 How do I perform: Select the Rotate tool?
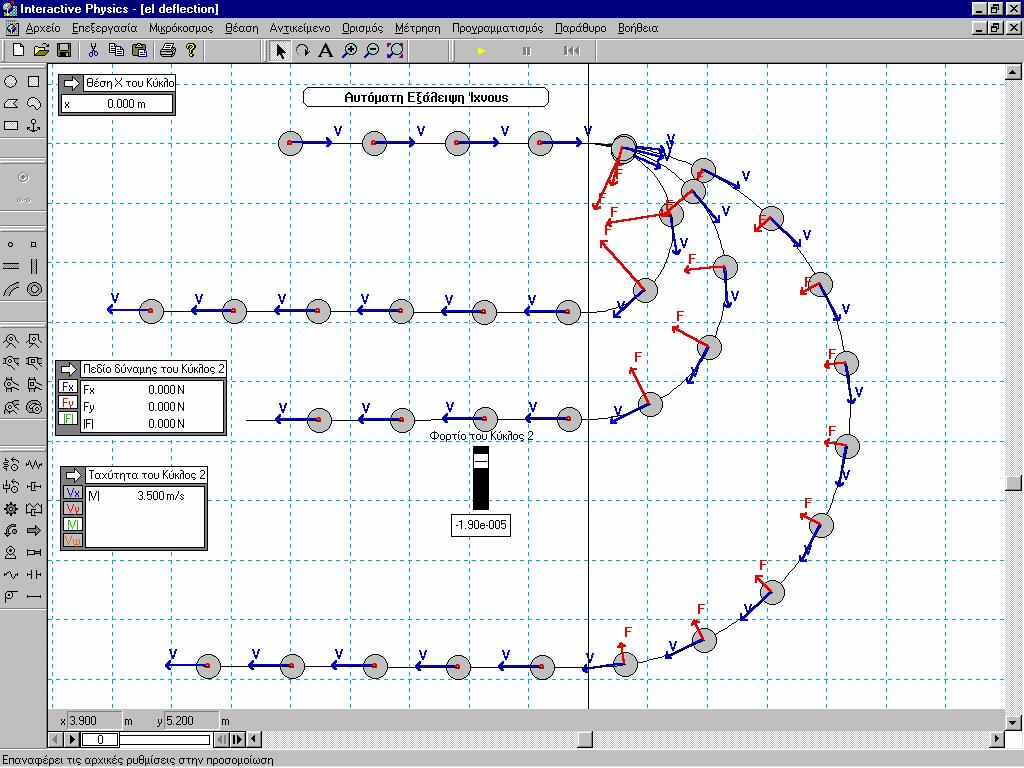302,50
